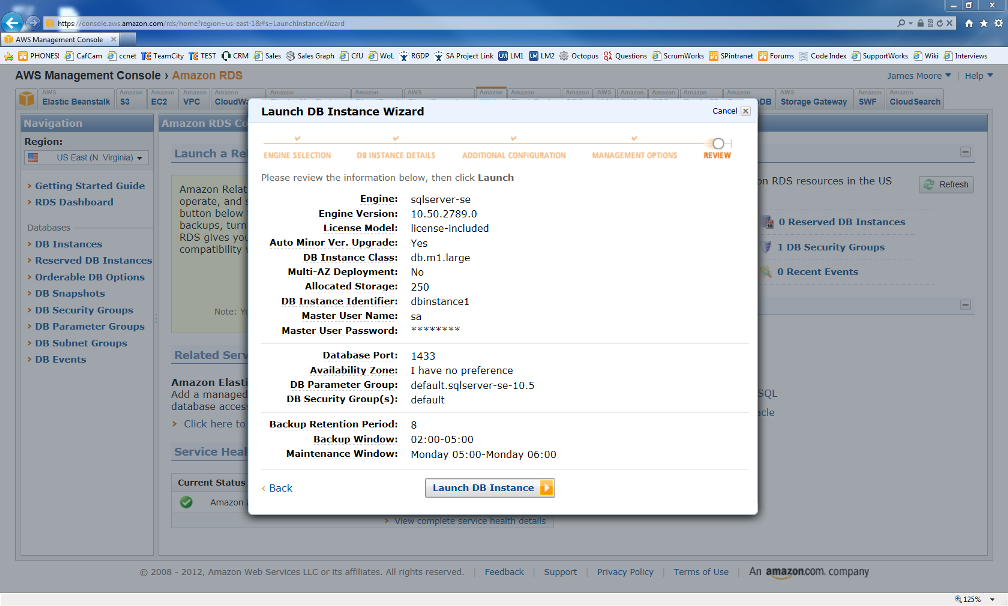The height and width of the screenshot is (606, 1008).
Task: Jump to the Management Options step
Action: [634, 156]
